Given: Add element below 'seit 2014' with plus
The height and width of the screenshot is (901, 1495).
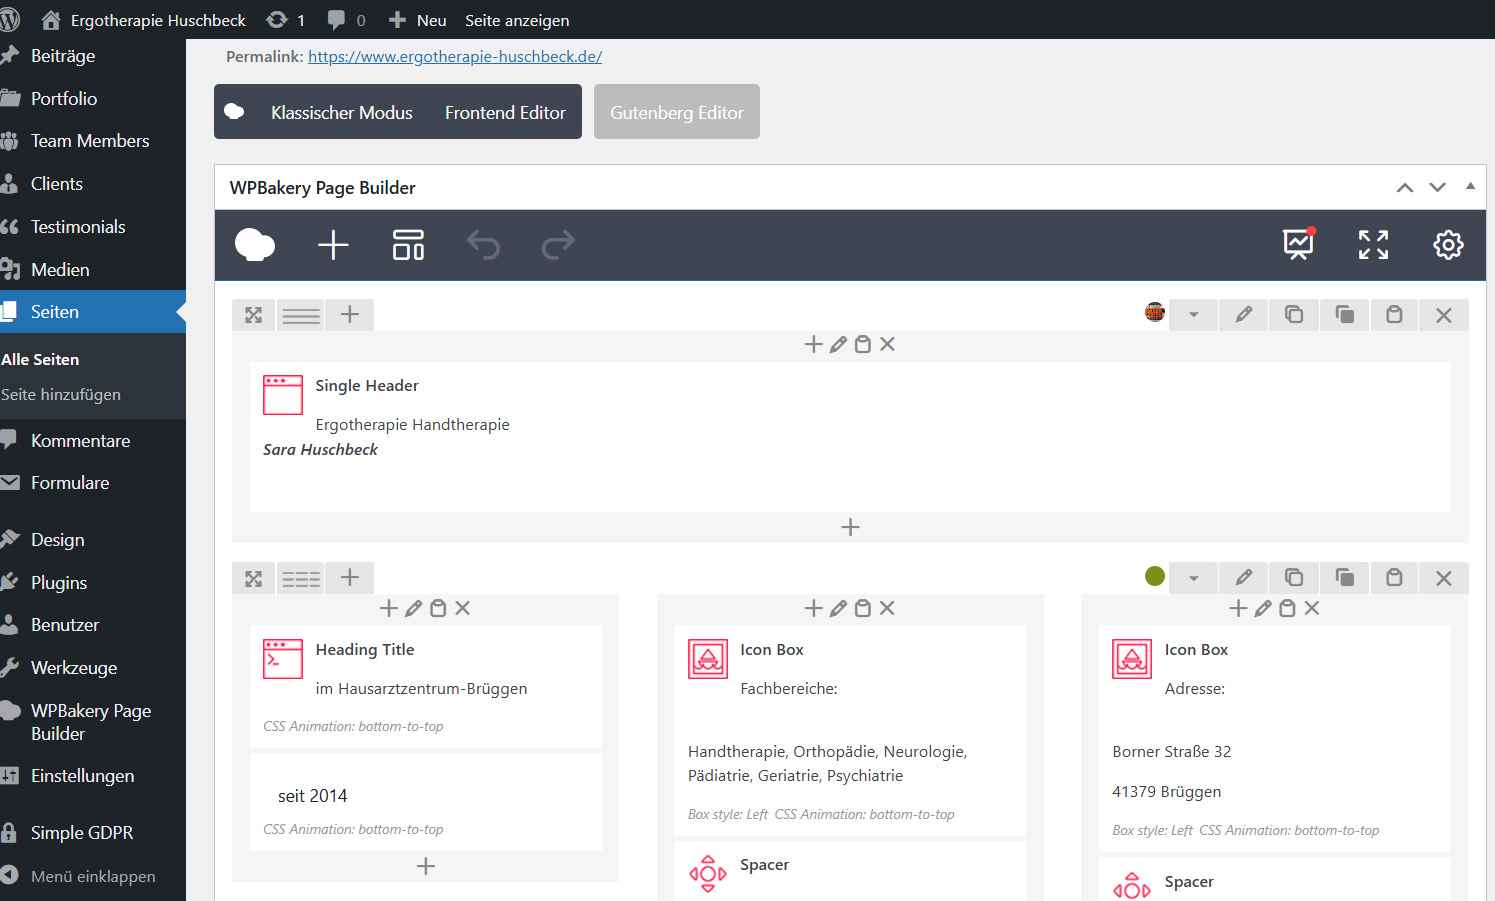Looking at the screenshot, I should point(426,866).
